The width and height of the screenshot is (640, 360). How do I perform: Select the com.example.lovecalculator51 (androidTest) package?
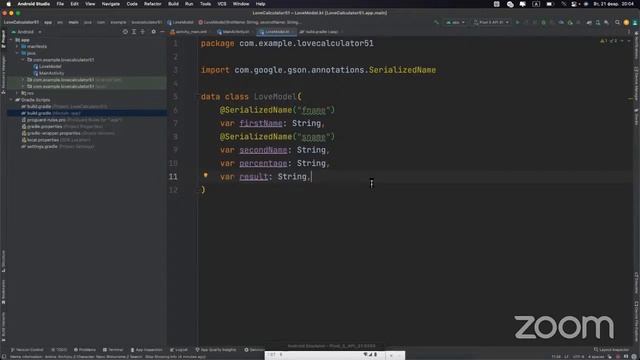[74, 80]
